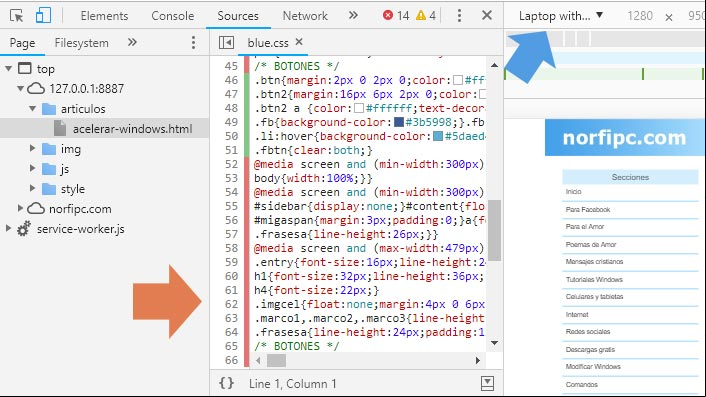Open the Inicio link in Secciones

point(573,191)
